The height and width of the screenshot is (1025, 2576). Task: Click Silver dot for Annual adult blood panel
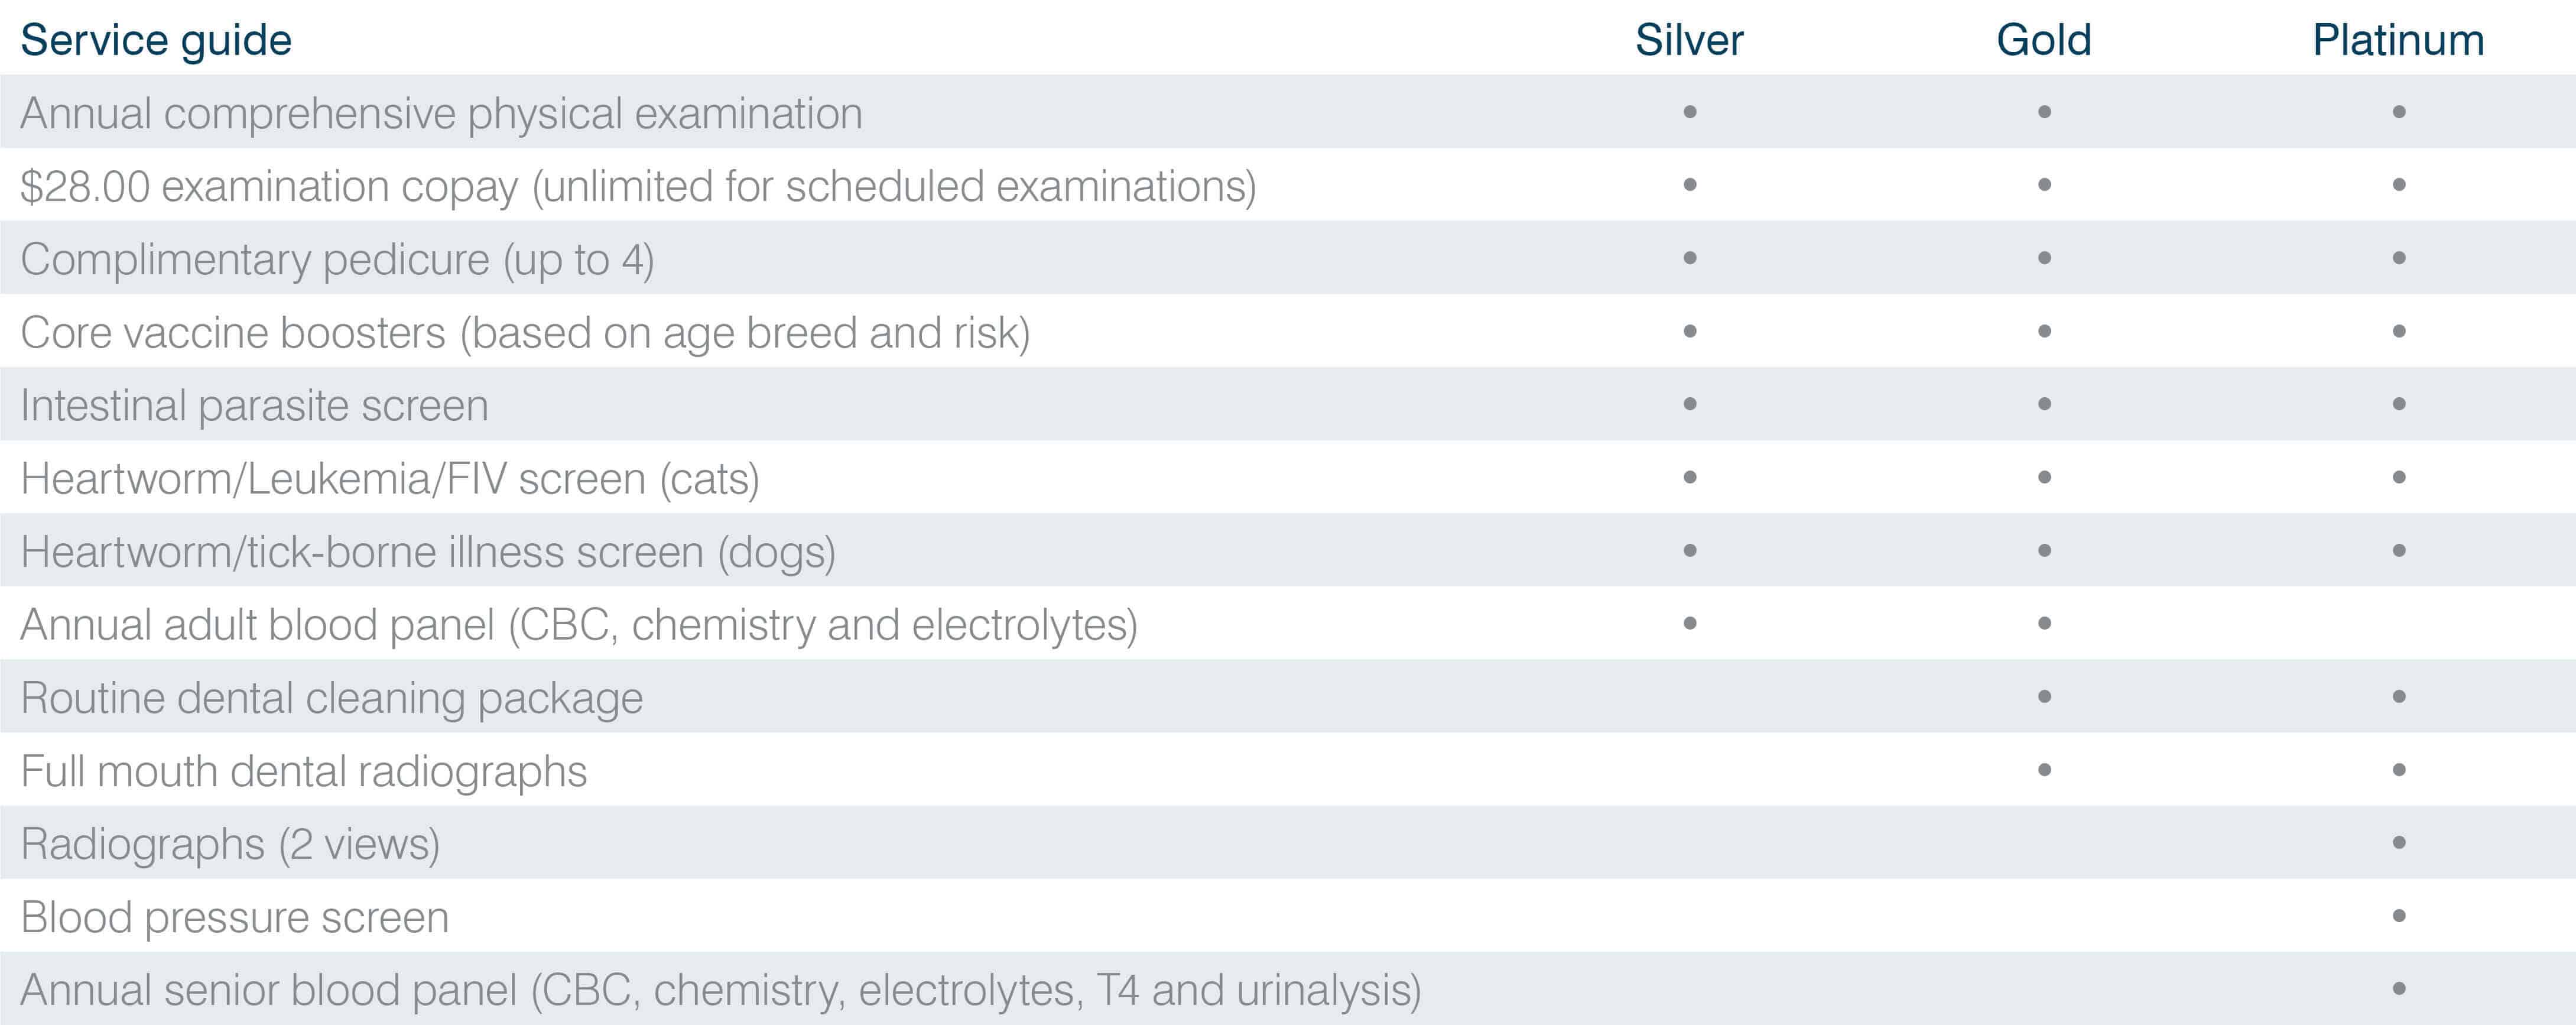[1690, 623]
